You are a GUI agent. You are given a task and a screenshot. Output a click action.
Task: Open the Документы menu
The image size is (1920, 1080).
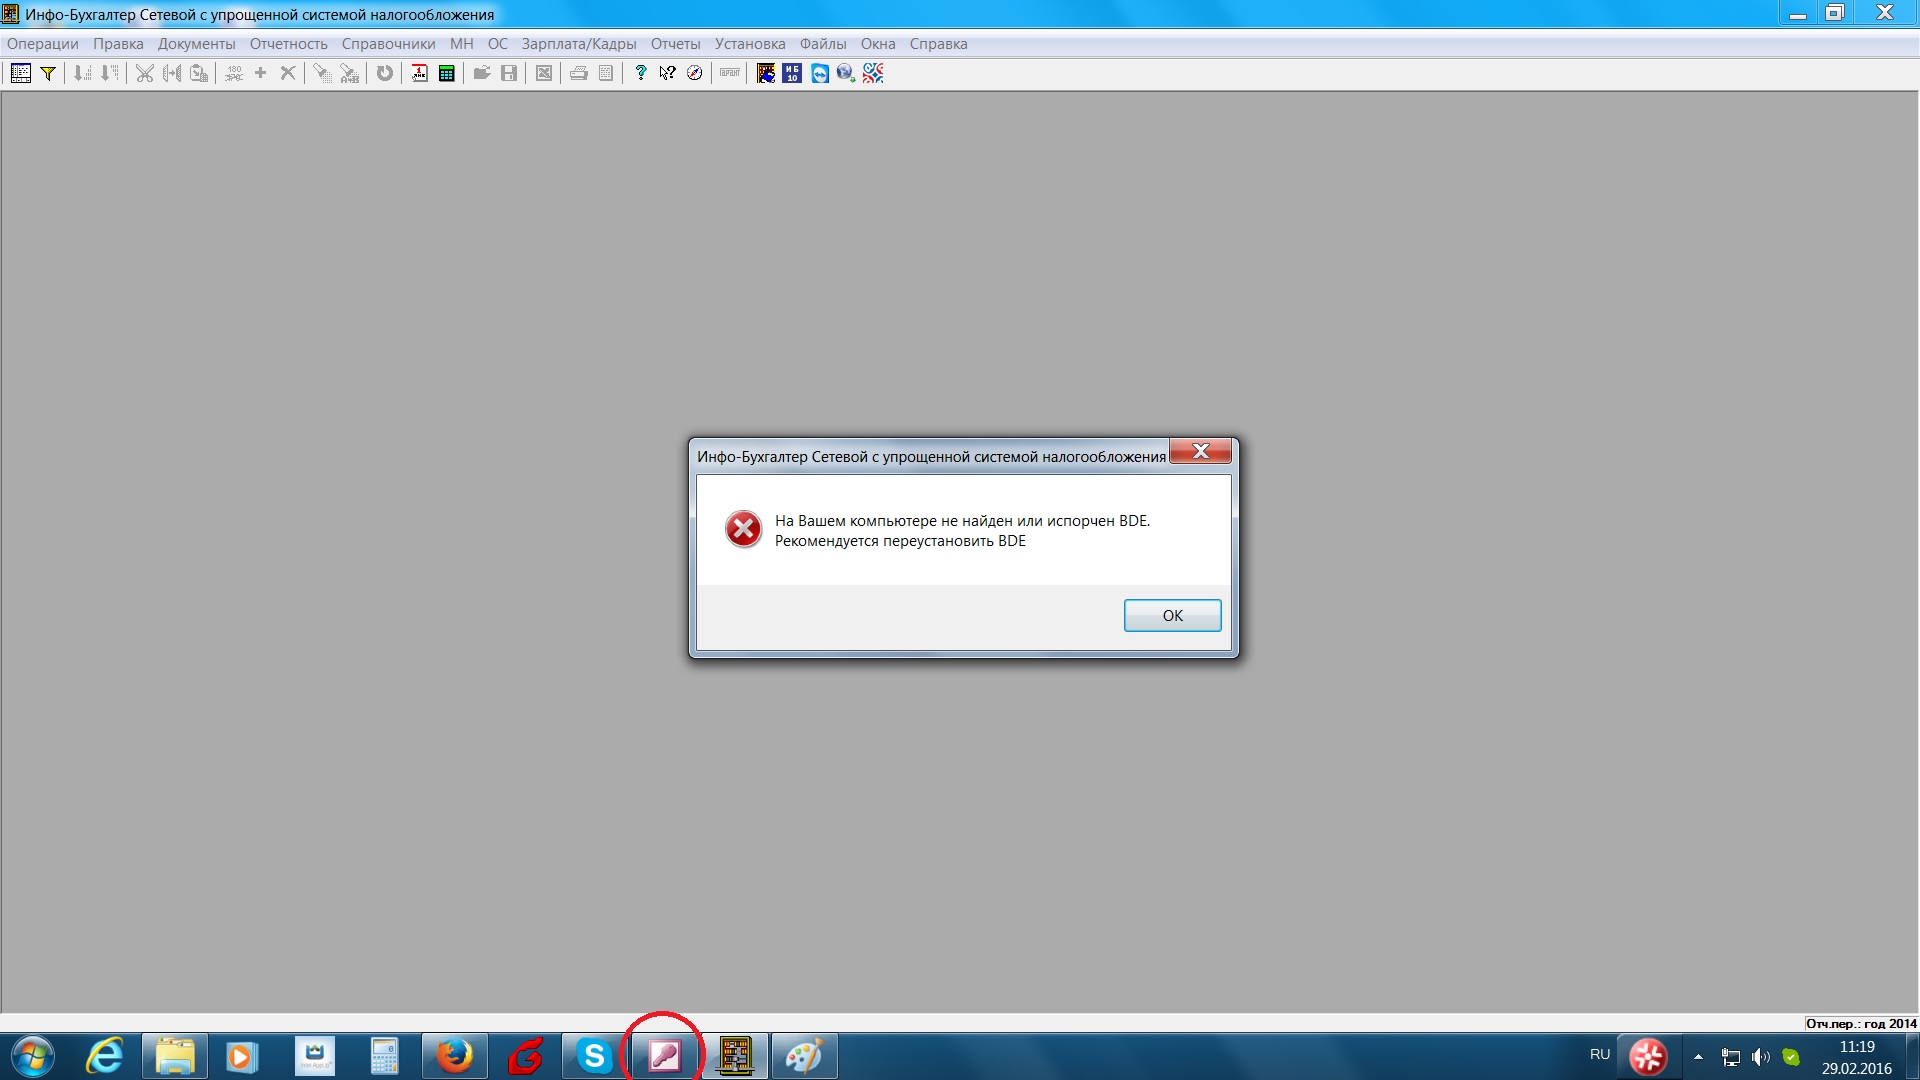pos(196,44)
